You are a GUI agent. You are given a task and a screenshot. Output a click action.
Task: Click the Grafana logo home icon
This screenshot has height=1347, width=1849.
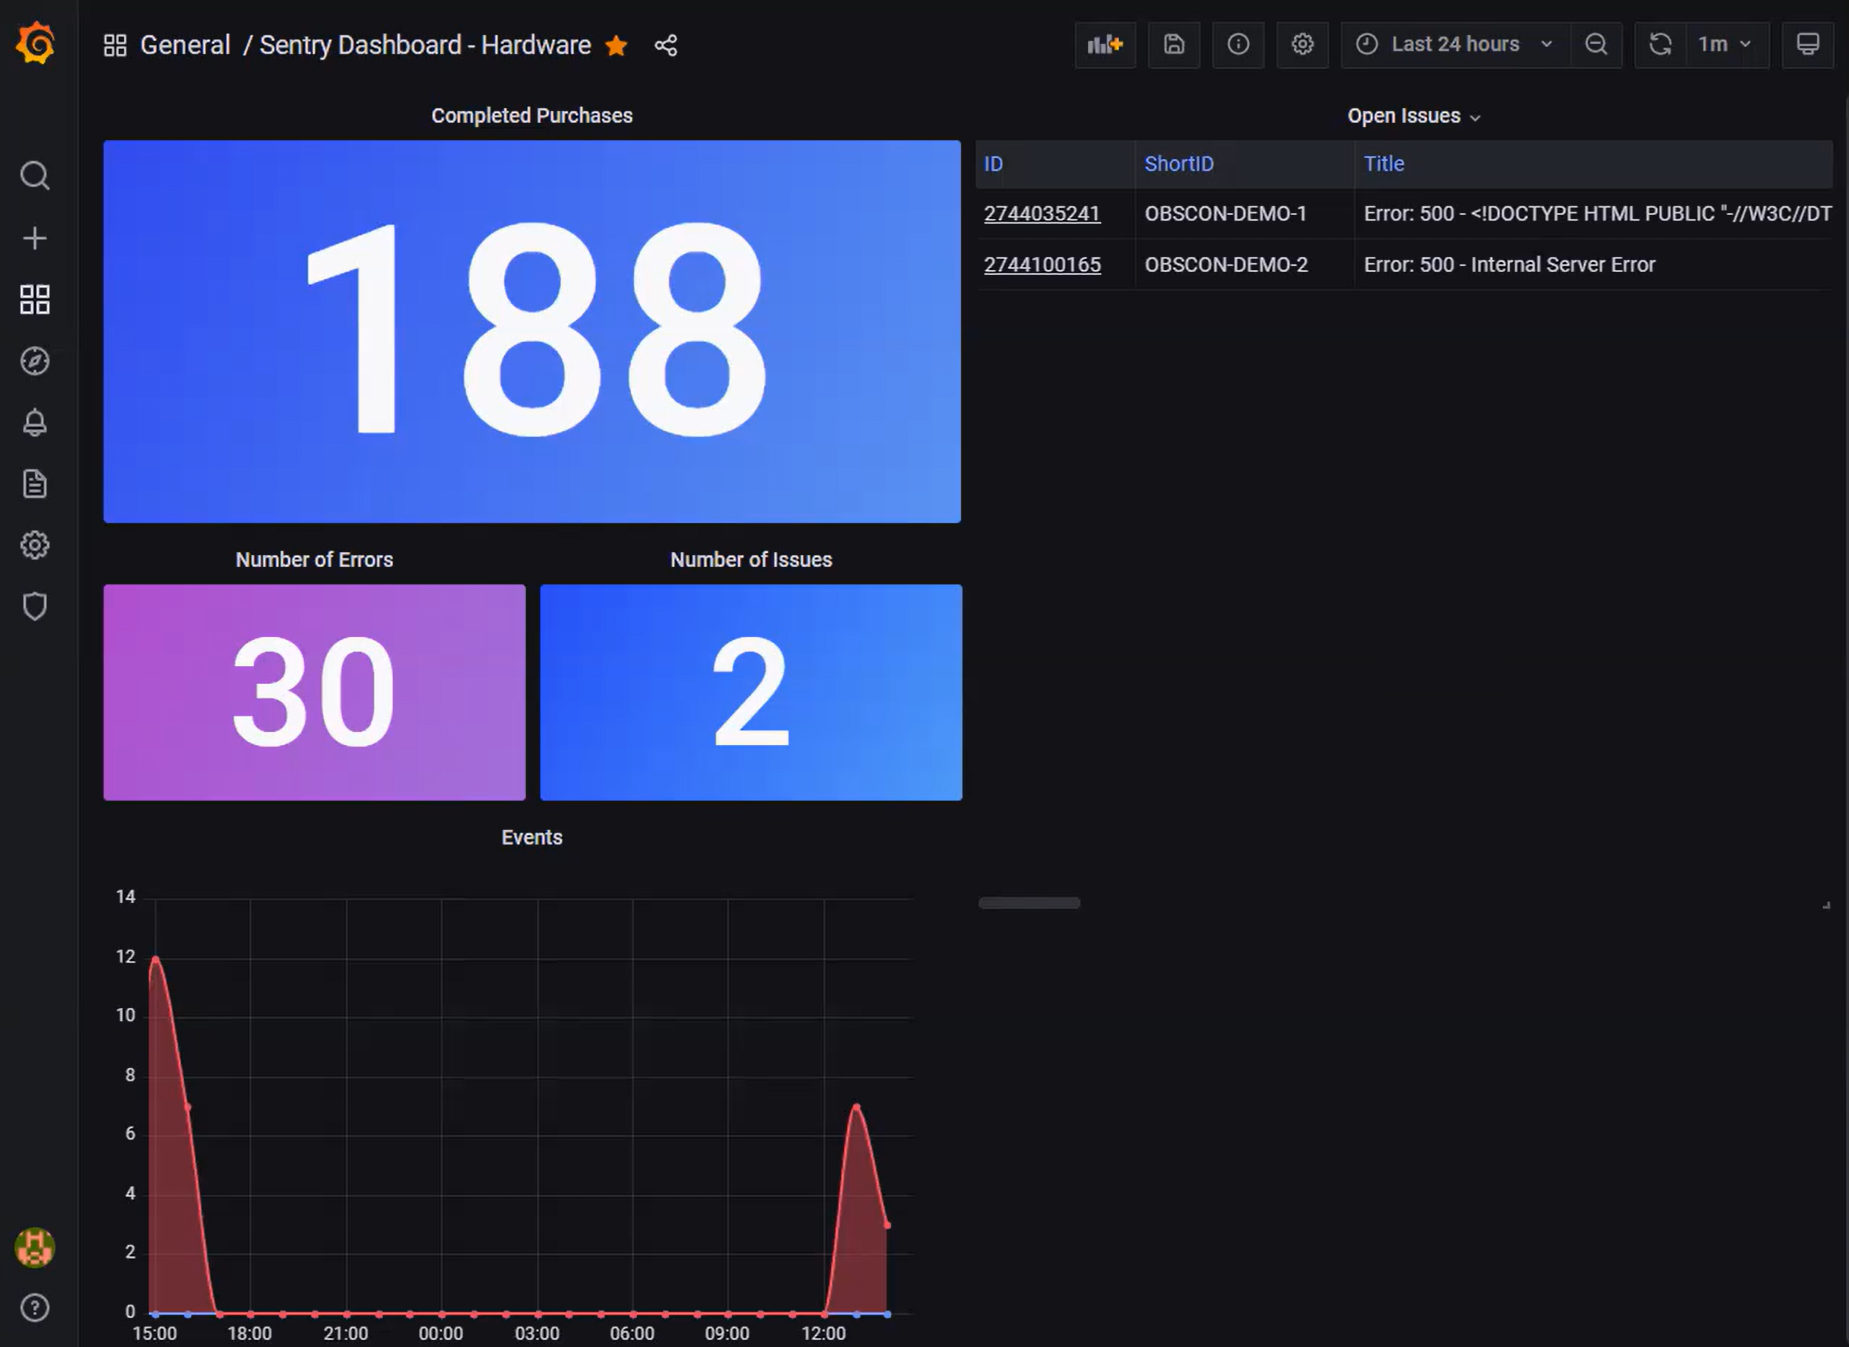[35, 44]
